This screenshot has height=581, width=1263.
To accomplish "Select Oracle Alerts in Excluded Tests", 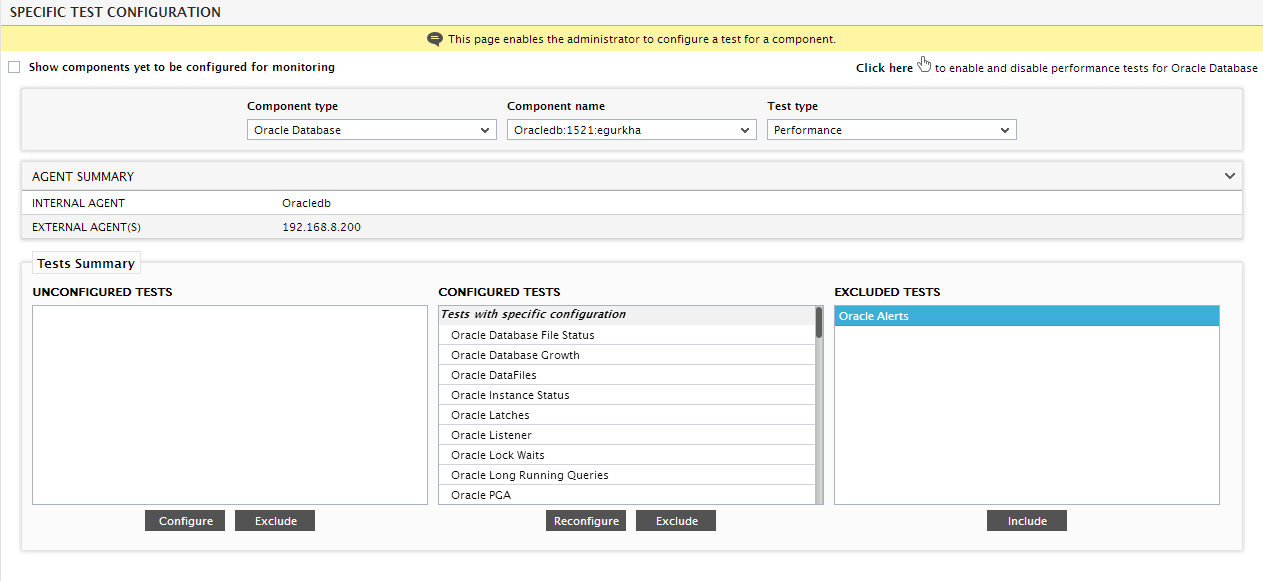I will [1027, 316].
